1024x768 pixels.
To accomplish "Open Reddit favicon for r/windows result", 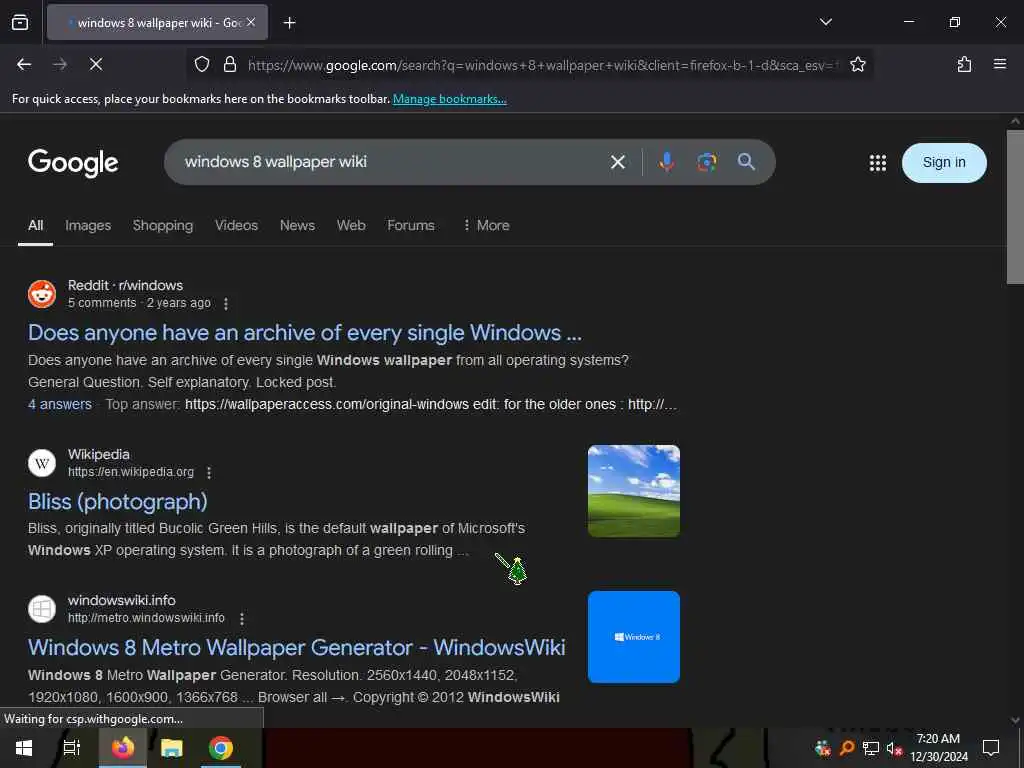I will click(x=42, y=294).
